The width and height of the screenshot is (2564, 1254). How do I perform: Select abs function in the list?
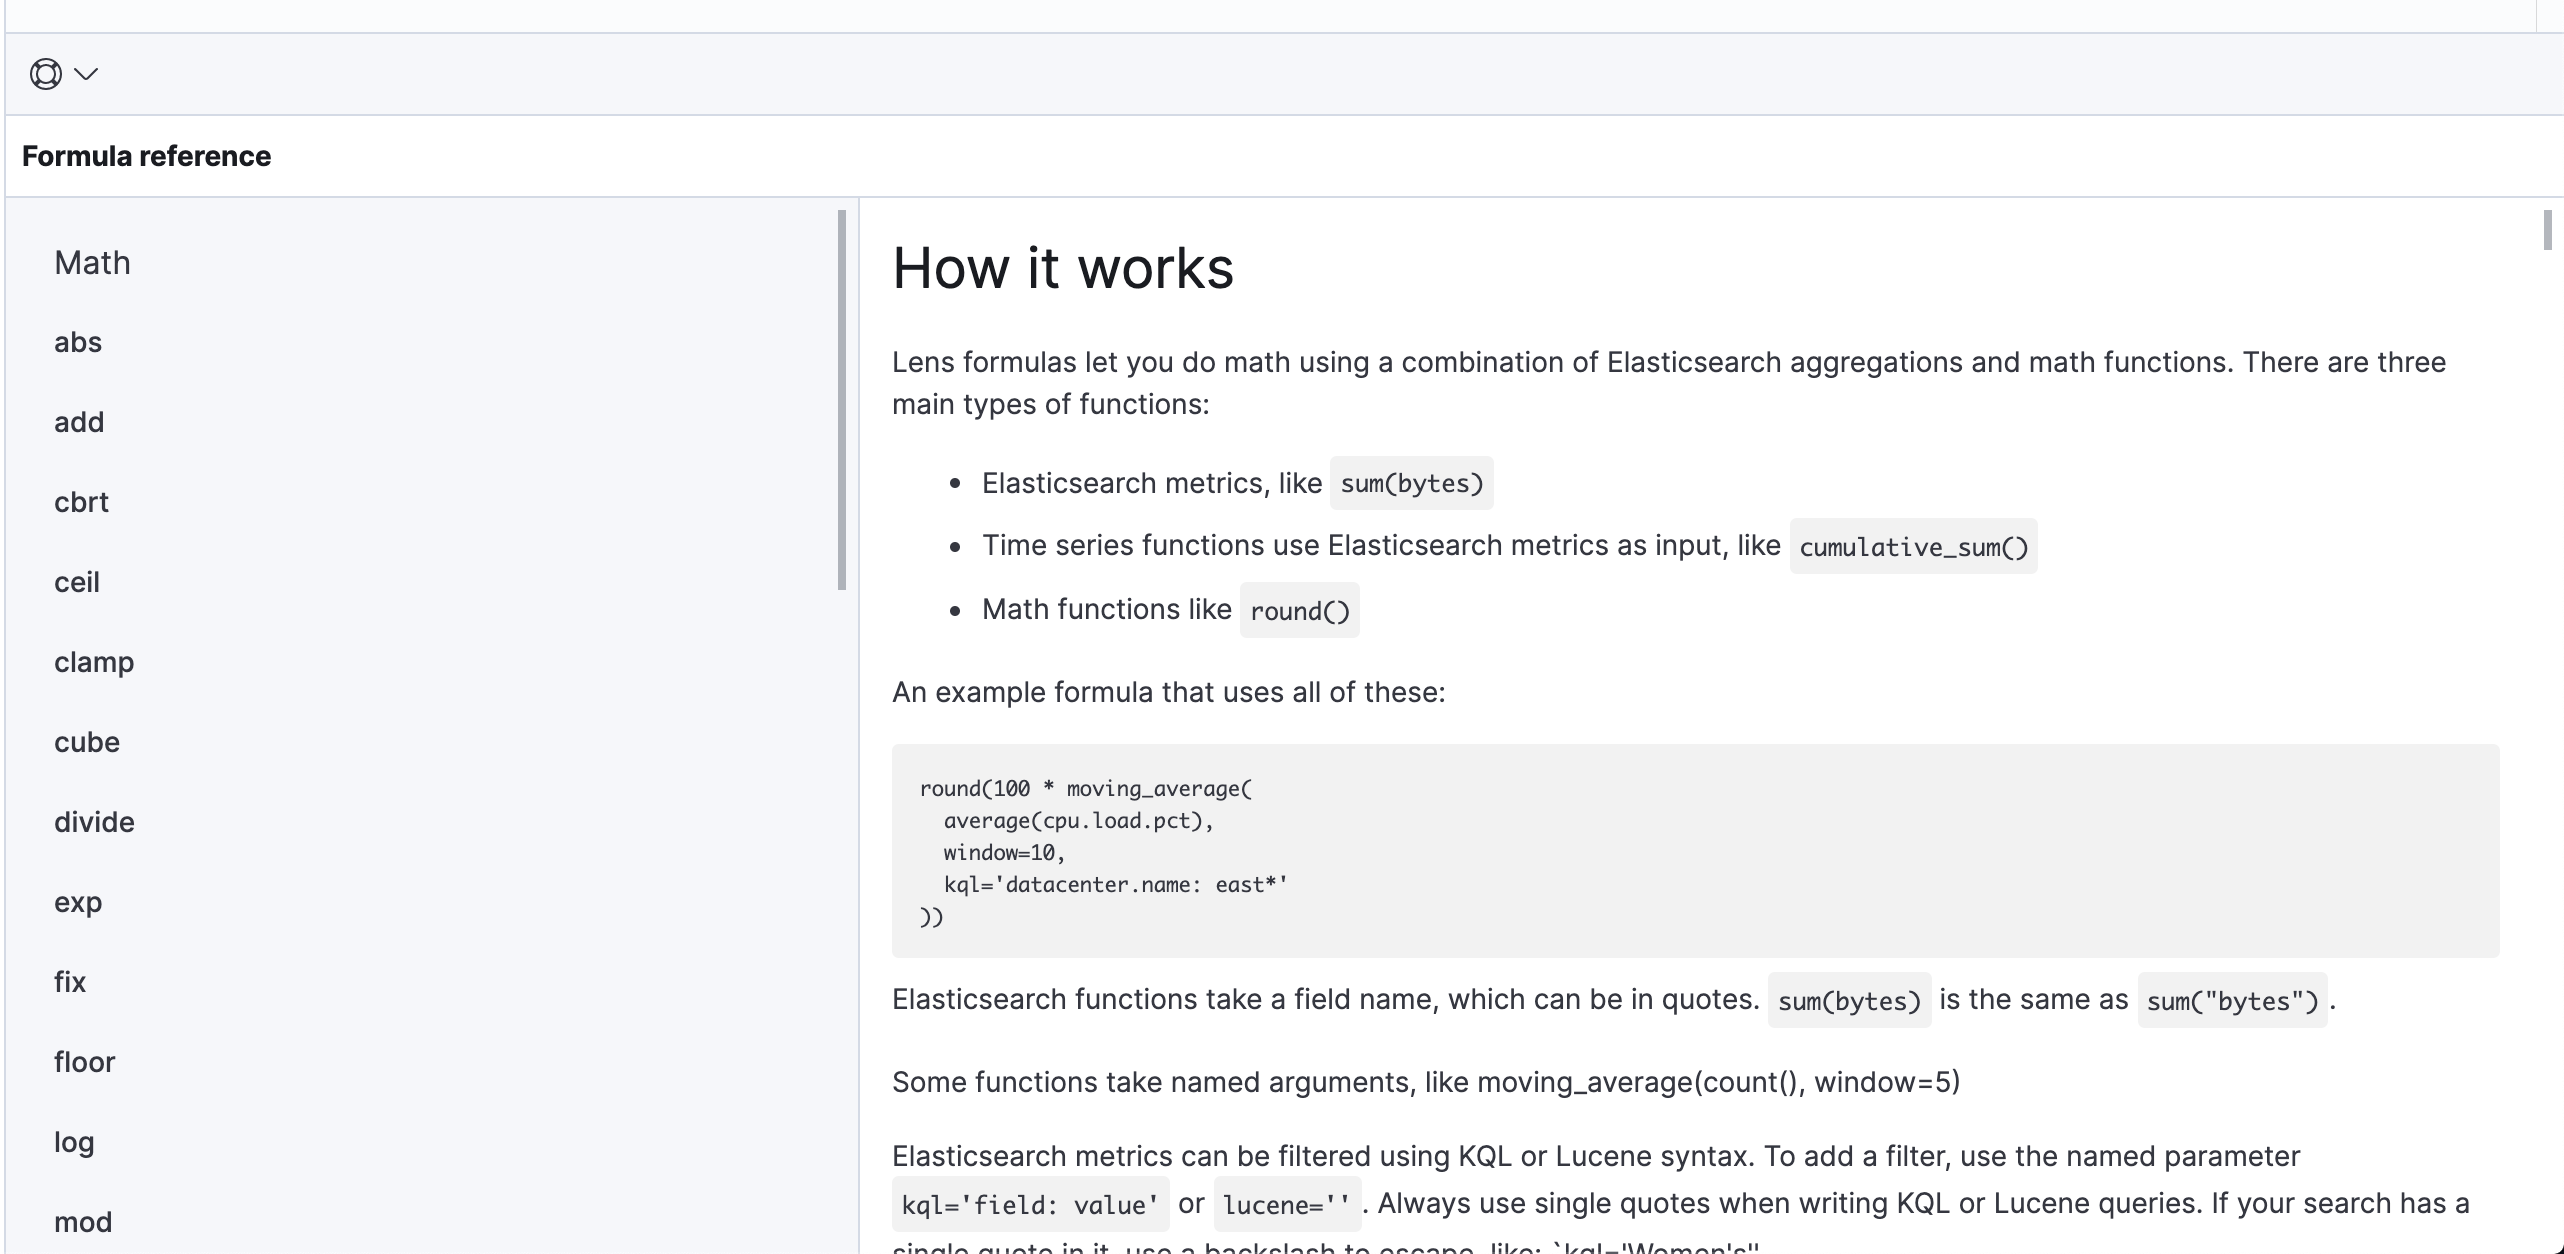[78, 342]
